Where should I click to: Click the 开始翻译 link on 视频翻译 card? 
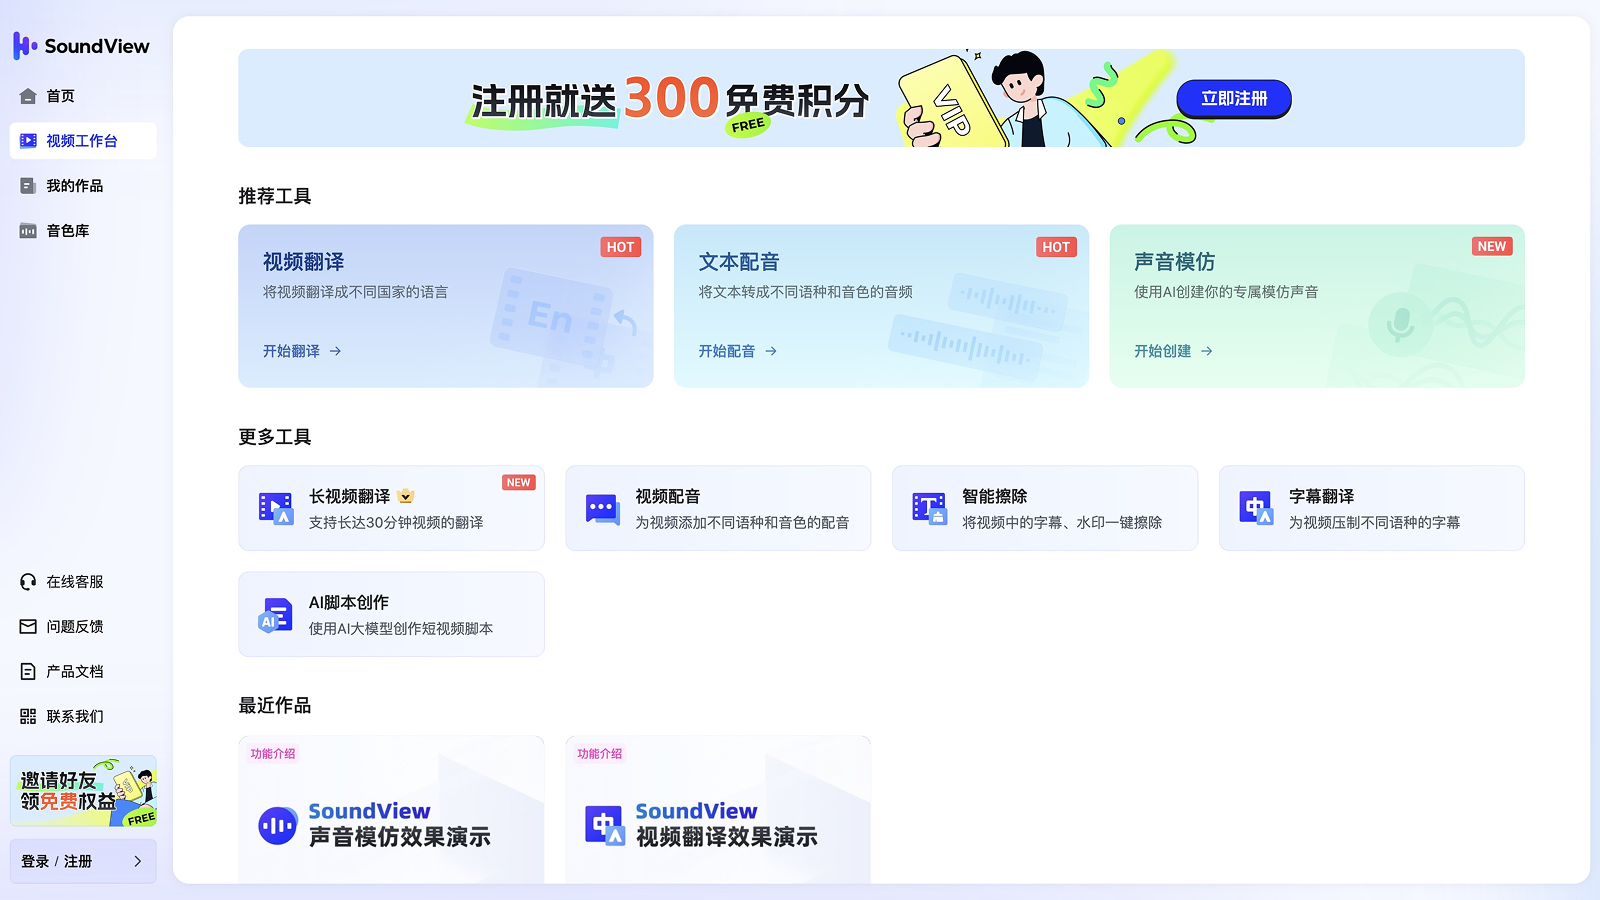[299, 351]
